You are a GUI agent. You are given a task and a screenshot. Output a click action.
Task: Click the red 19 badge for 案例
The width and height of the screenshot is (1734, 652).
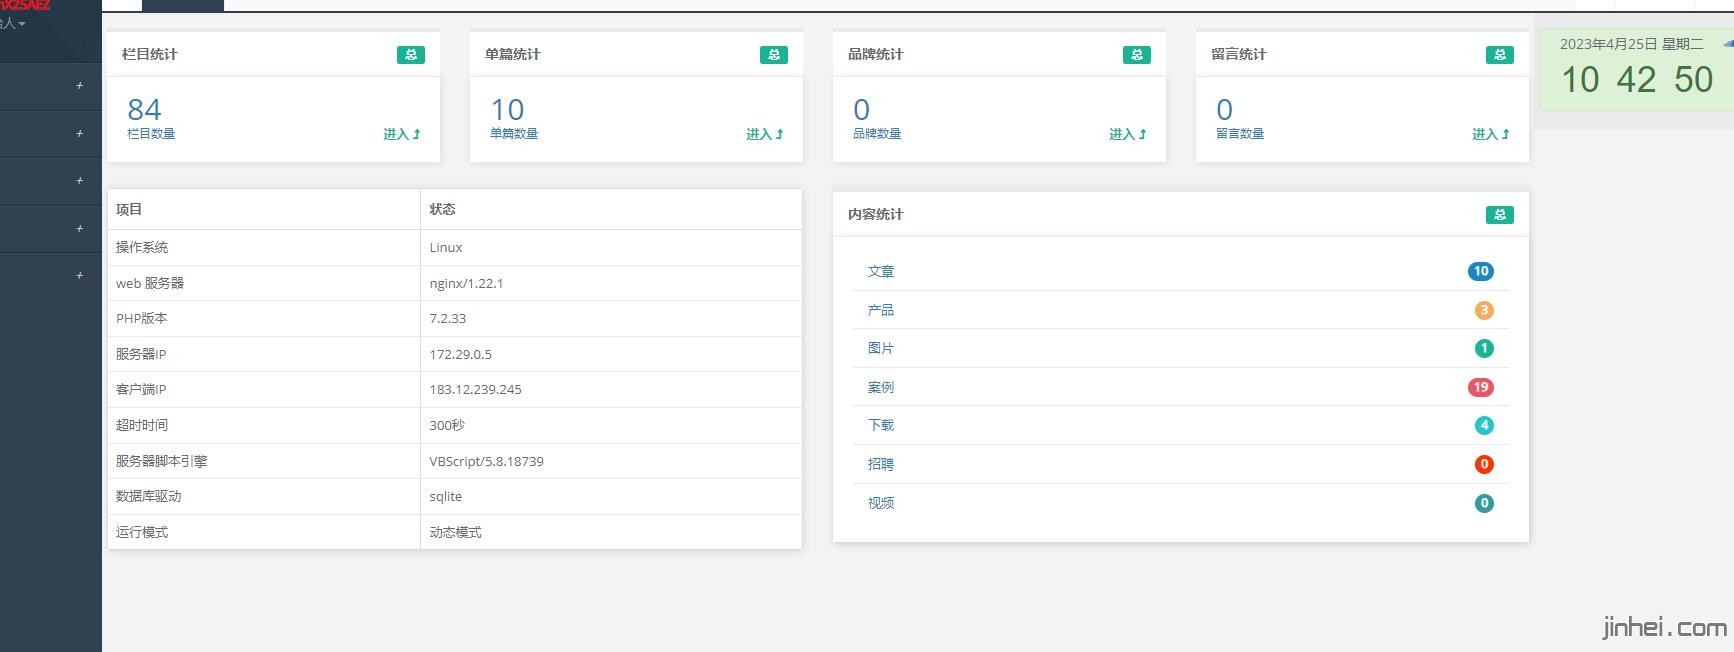coord(1481,387)
